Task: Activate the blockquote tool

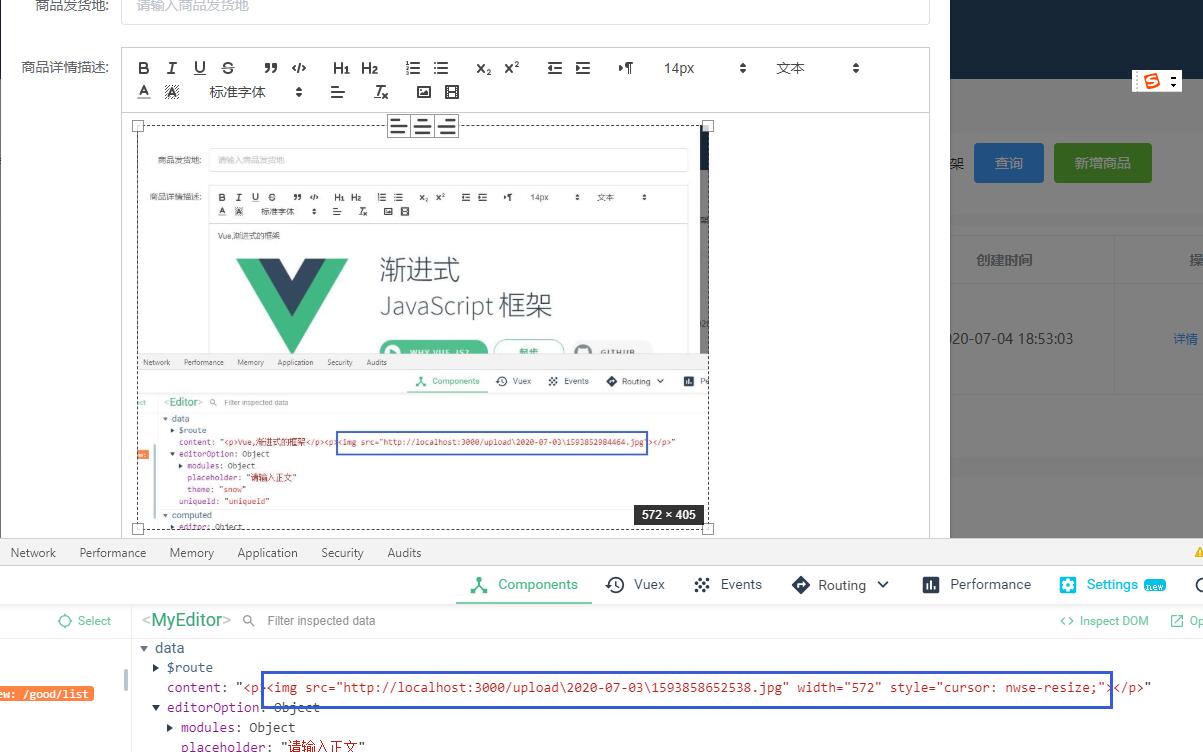Action: [x=270, y=68]
